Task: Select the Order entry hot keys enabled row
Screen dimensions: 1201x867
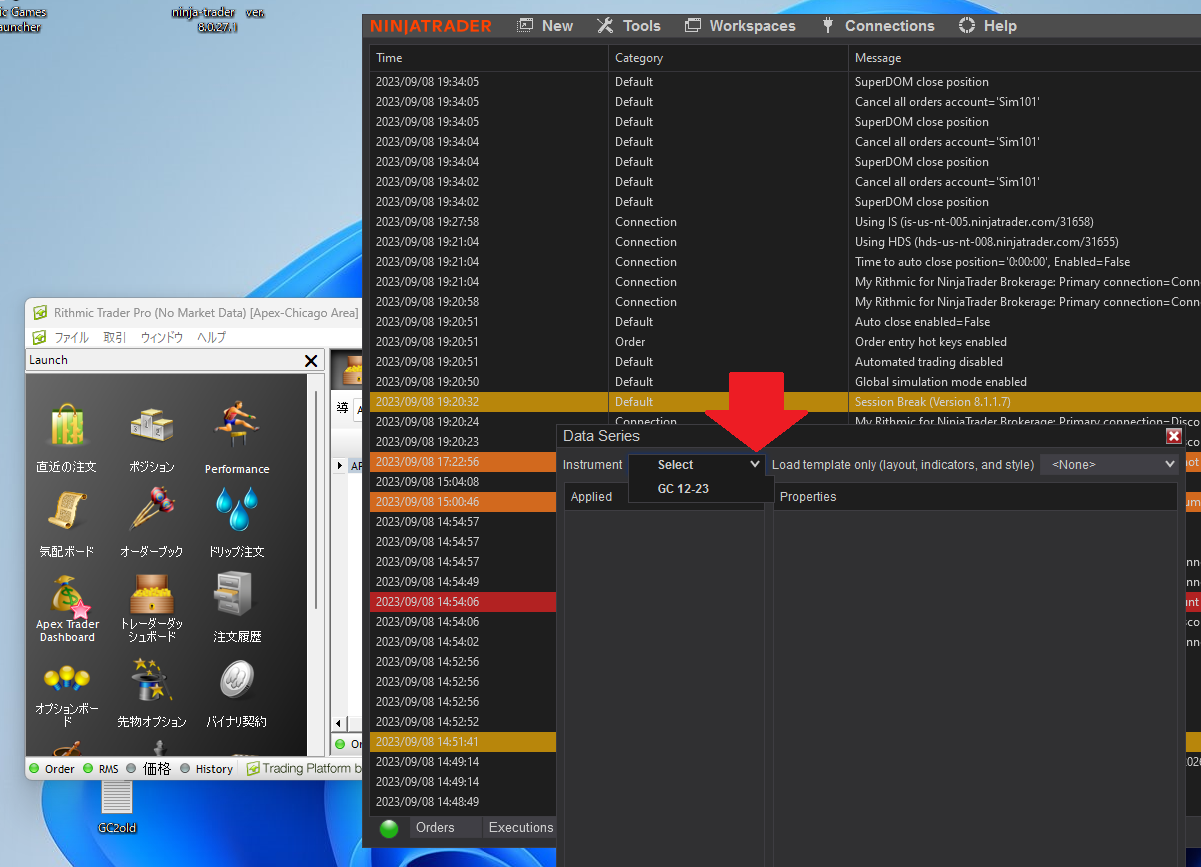Action: (785, 342)
